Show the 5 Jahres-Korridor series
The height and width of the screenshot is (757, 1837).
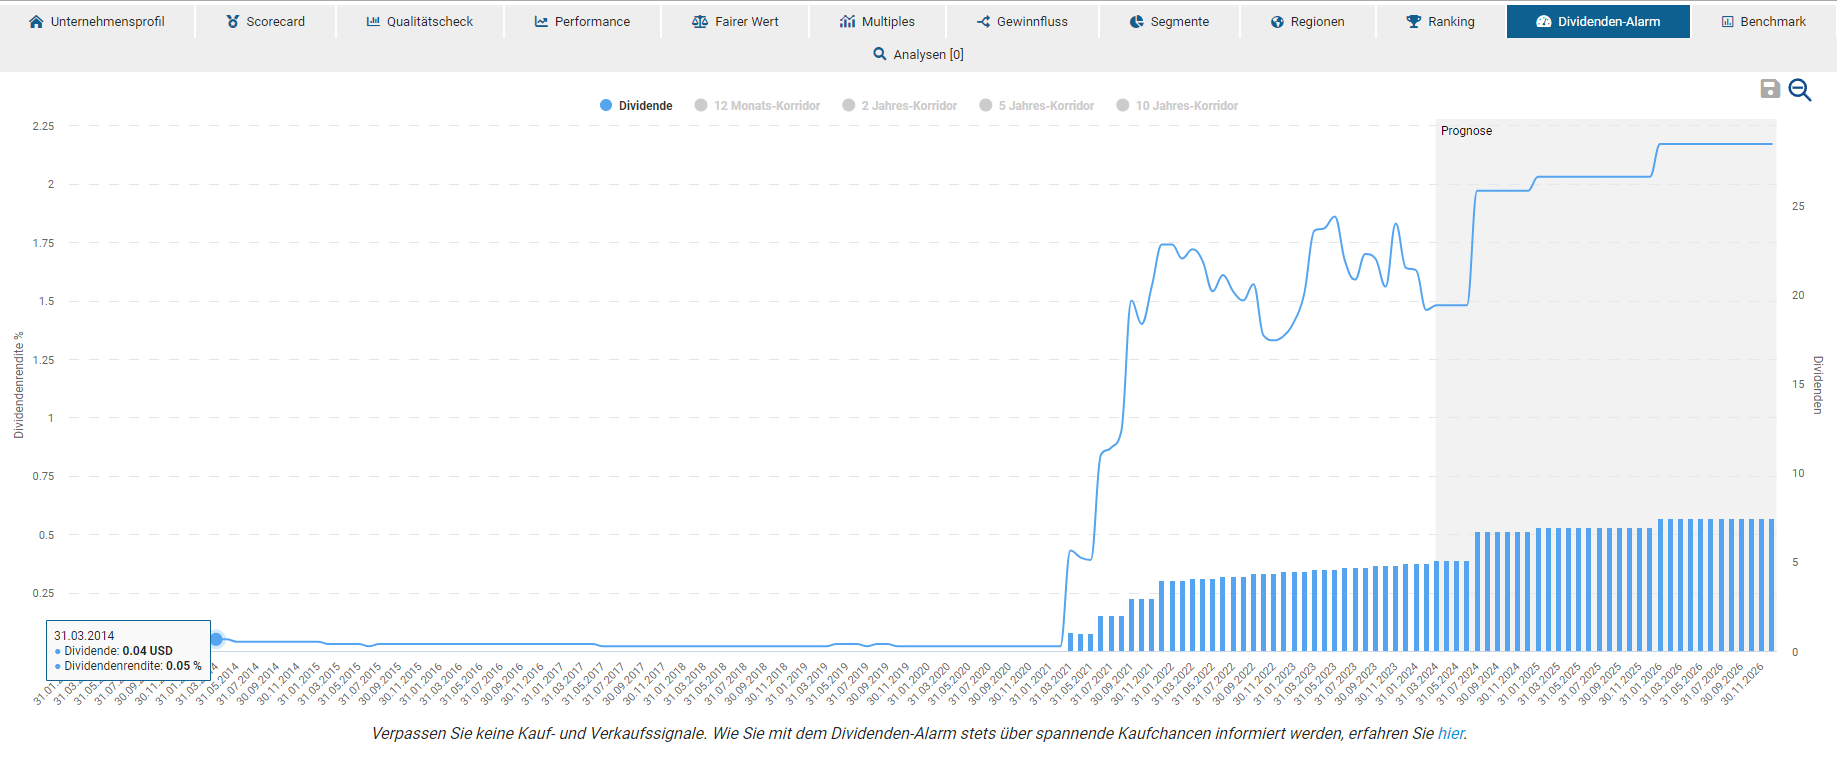(x=1037, y=105)
